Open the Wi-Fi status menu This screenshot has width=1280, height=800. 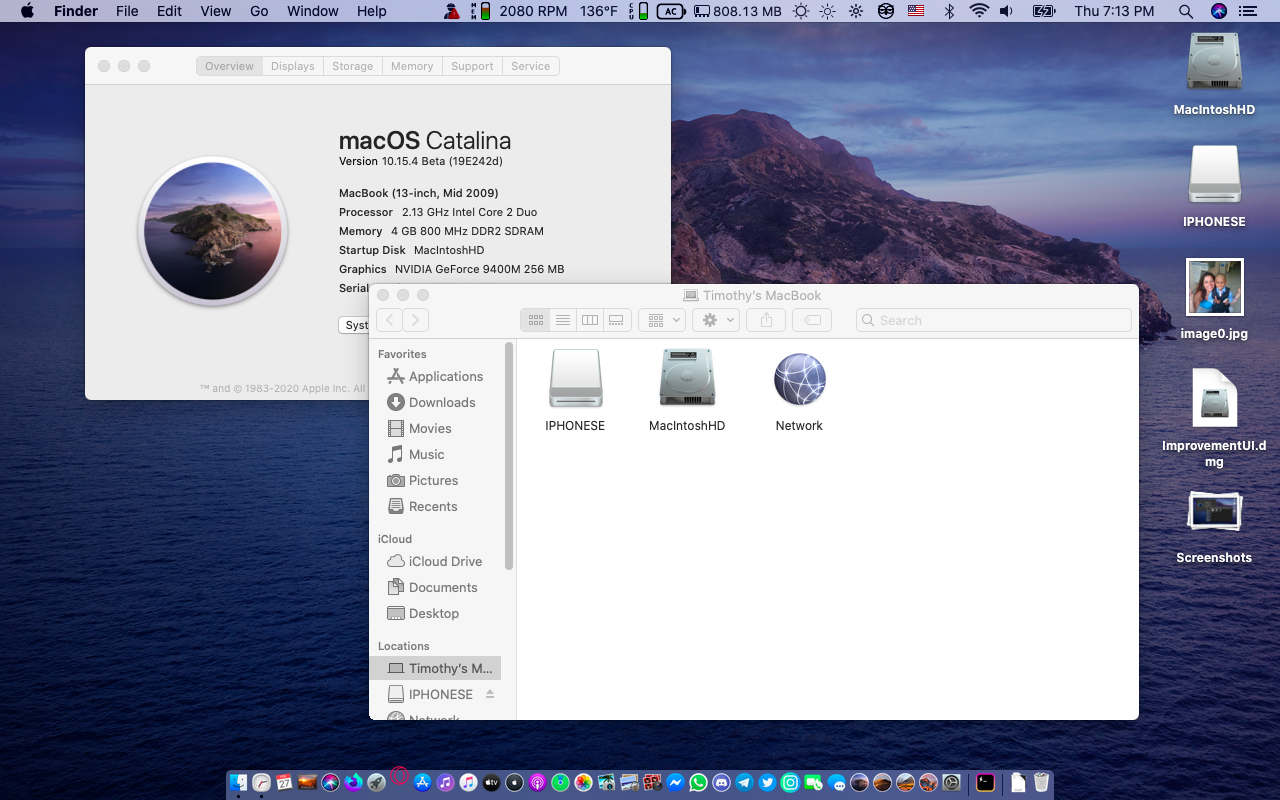[x=978, y=11]
